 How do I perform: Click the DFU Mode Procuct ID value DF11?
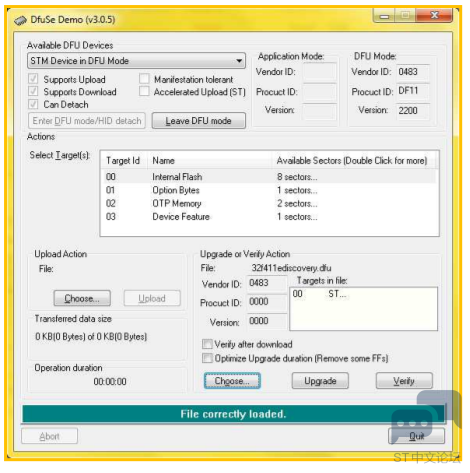(412, 91)
